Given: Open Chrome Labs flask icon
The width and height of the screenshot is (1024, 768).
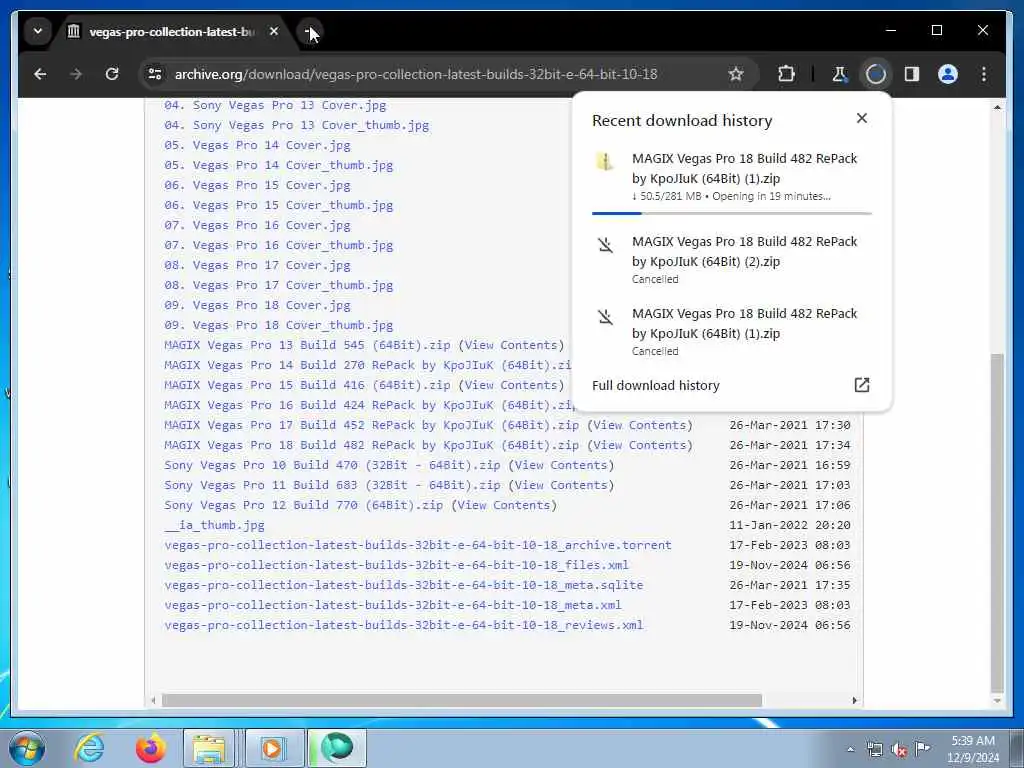Looking at the screenshot, I should tap(839, 74).
